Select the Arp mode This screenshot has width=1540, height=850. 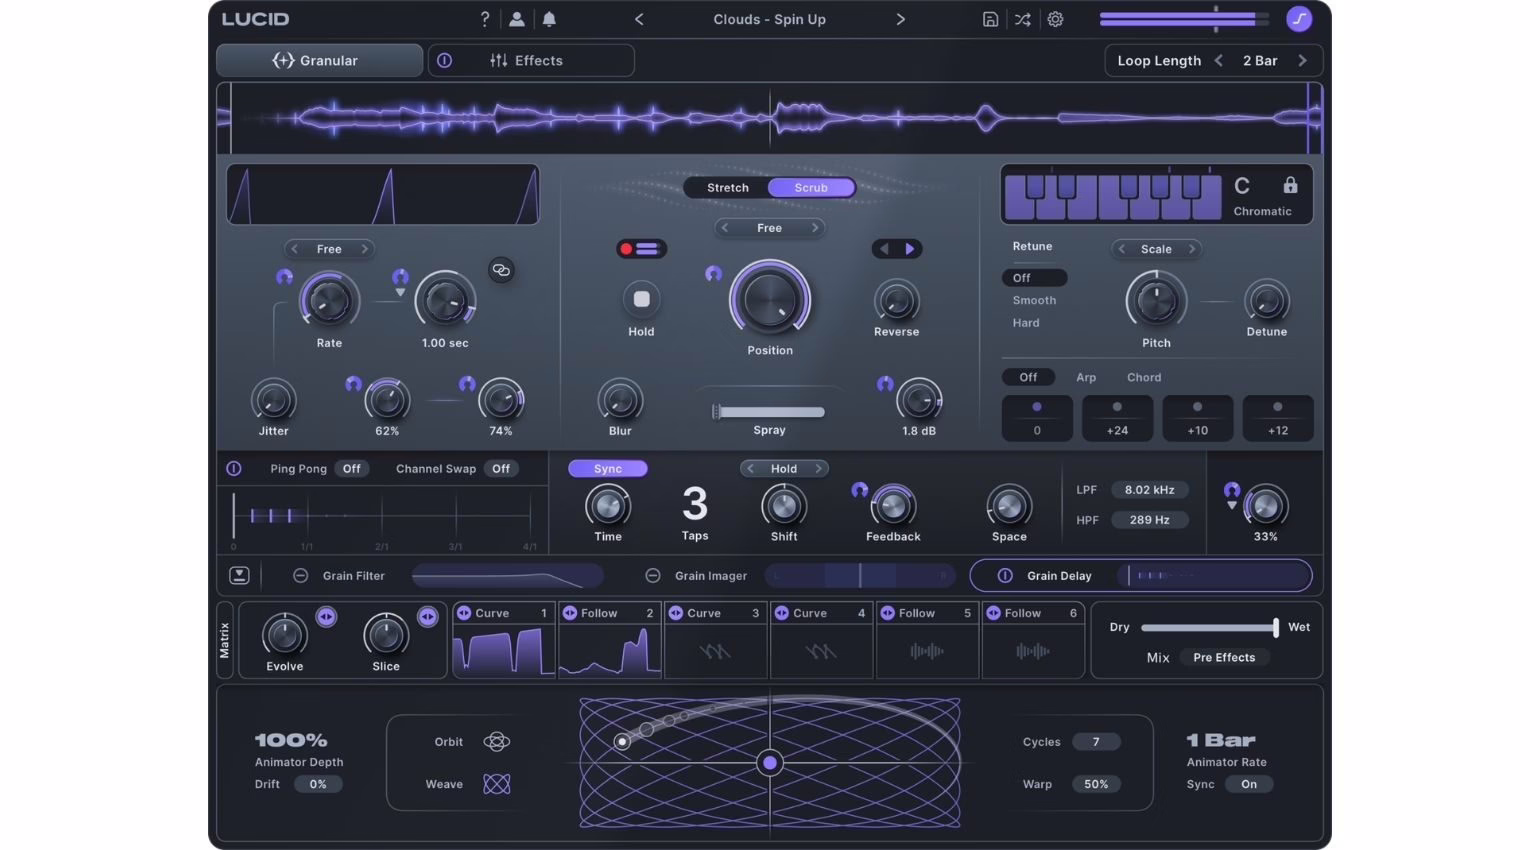click(x=1086, y=377)
